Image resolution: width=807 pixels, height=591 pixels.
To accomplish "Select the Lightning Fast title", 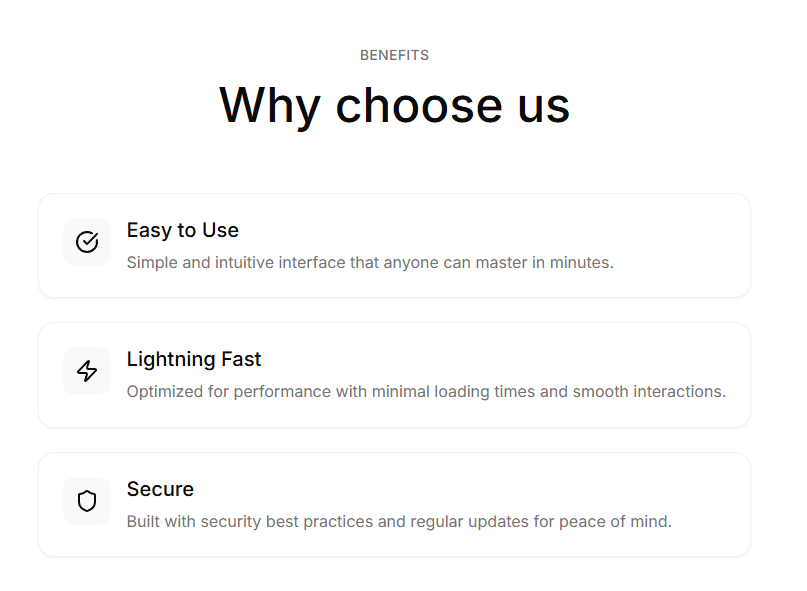I will pyautogui.click(x=194, y=359).
